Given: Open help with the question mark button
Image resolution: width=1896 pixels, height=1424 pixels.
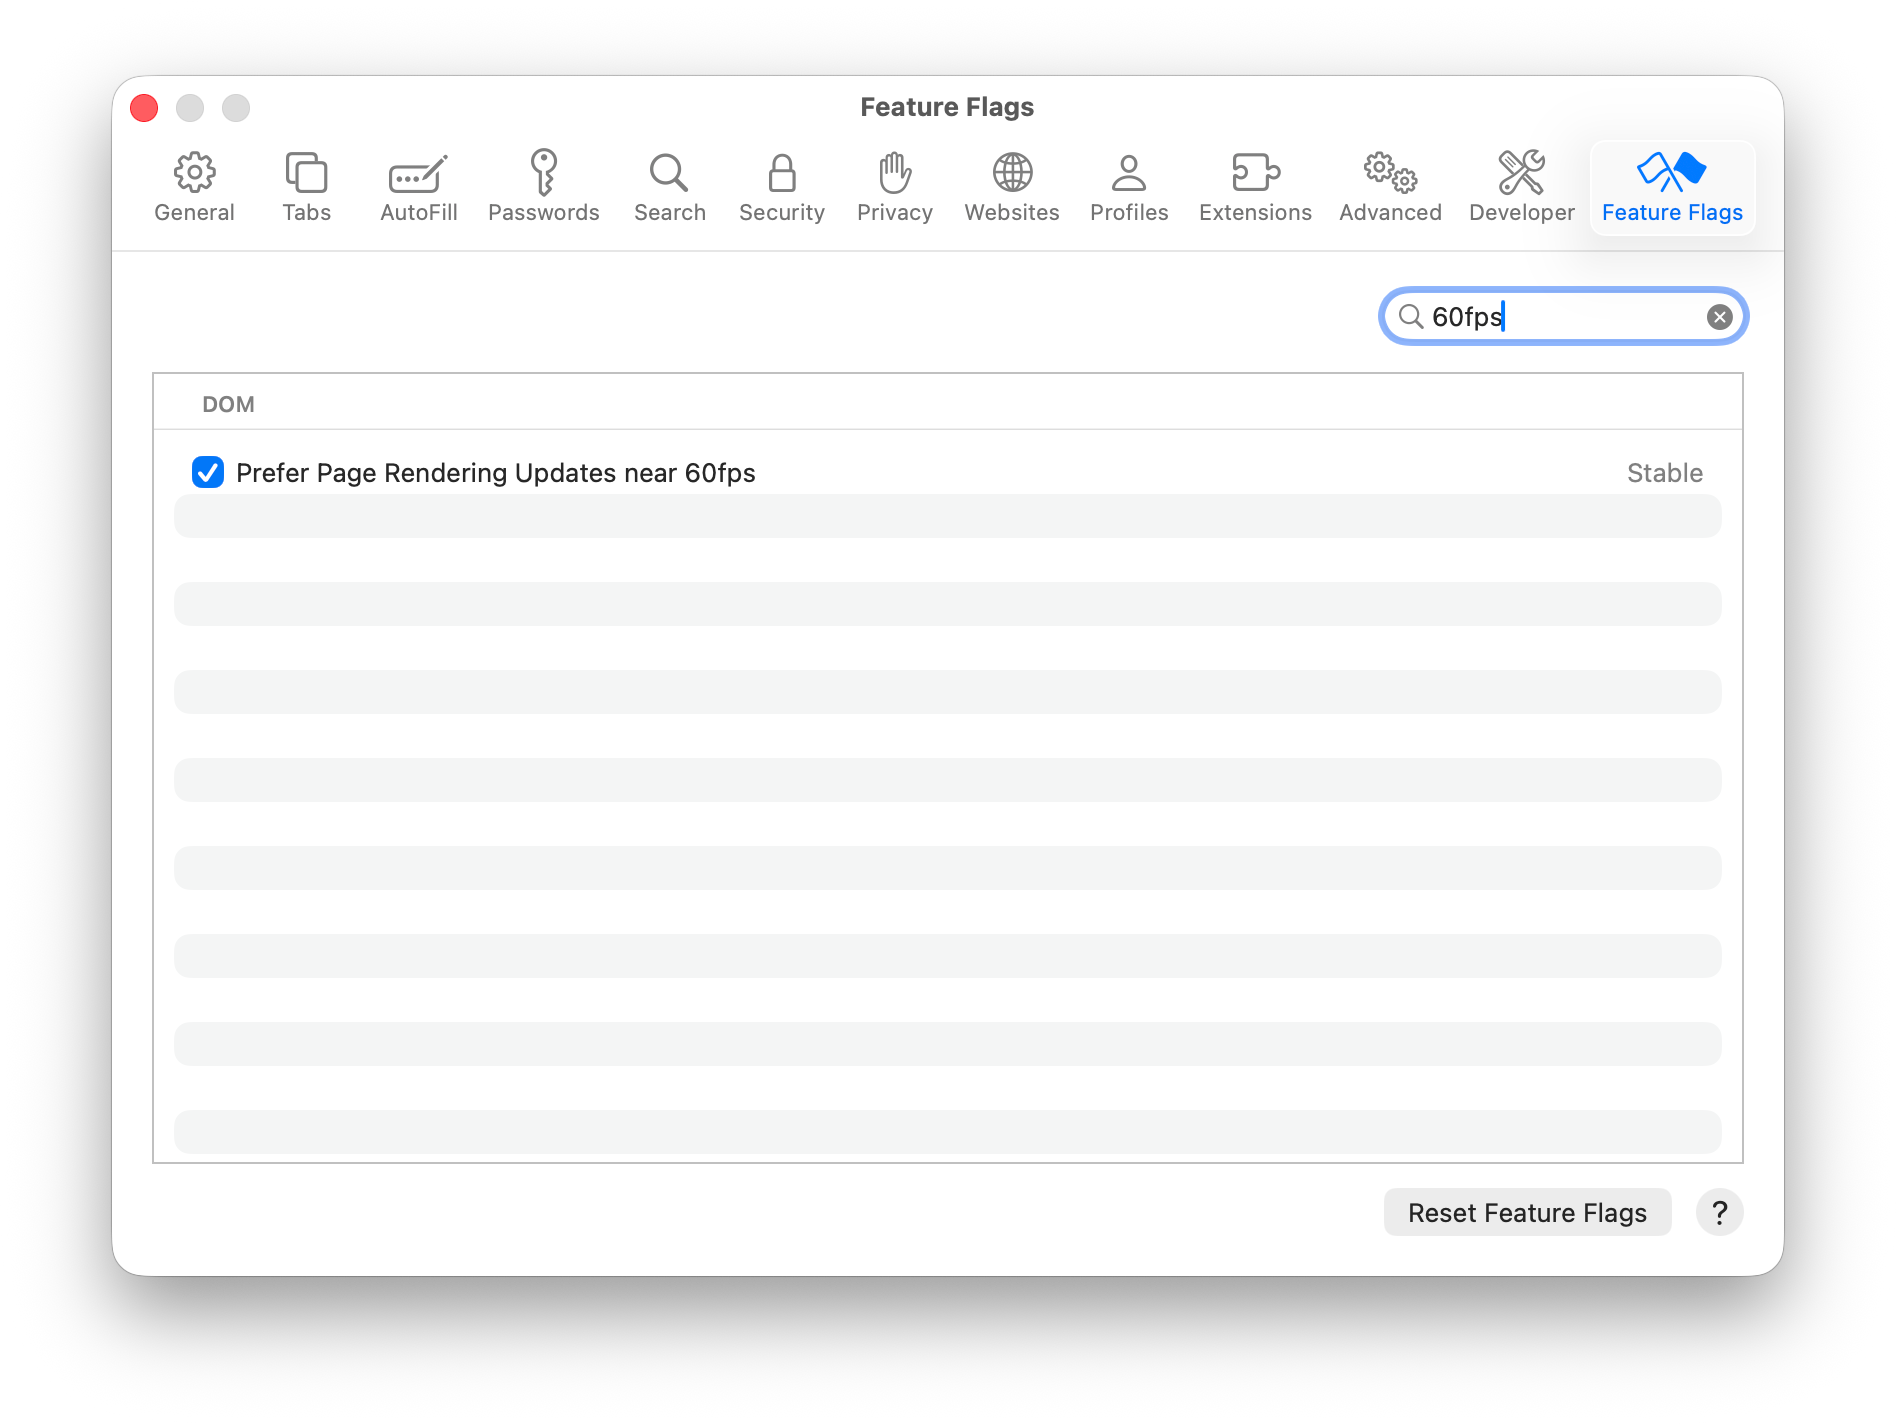Looking at the screenshot, I should [x=1719, y=1212].
